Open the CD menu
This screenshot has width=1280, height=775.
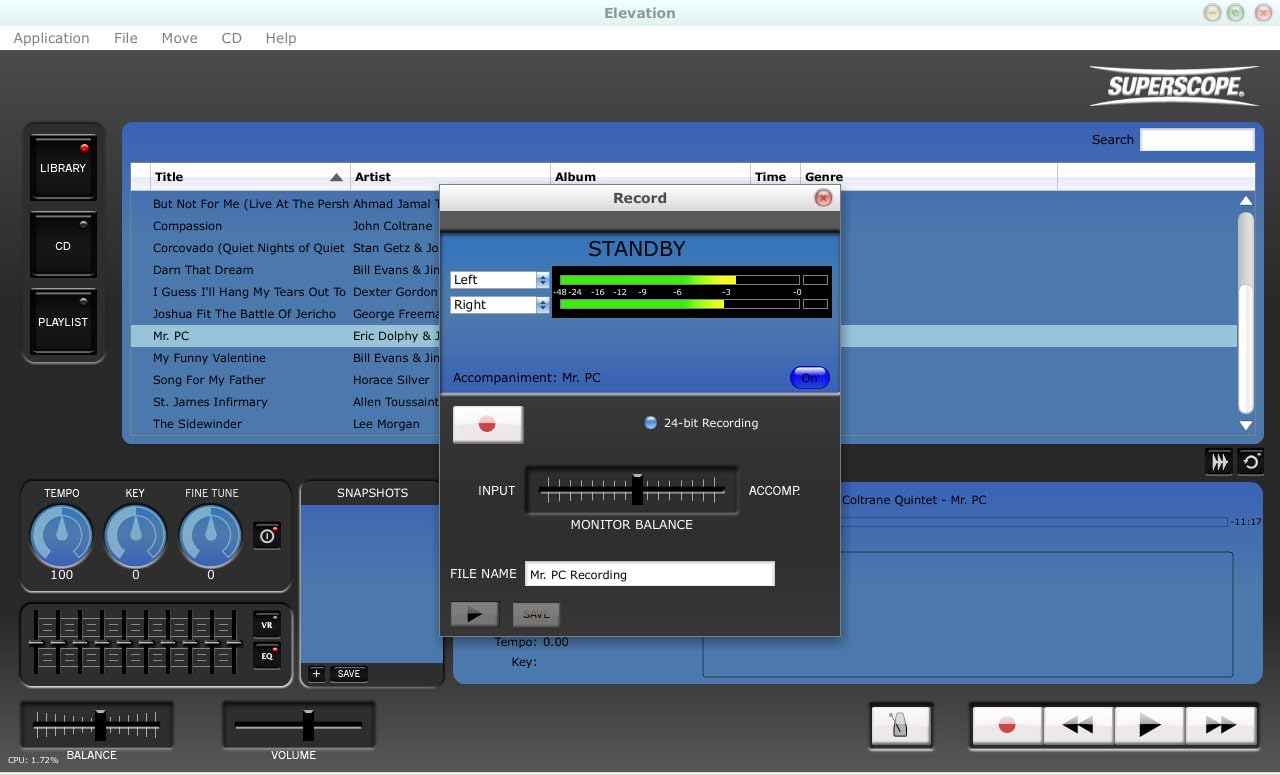(231, 38)
